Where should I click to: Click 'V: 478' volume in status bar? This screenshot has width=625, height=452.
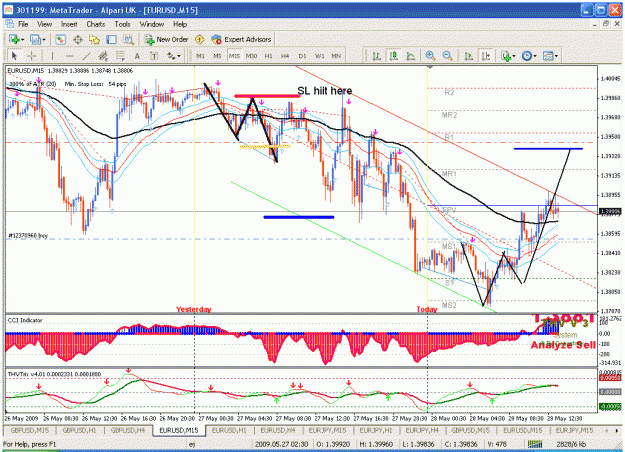point(496,444)
